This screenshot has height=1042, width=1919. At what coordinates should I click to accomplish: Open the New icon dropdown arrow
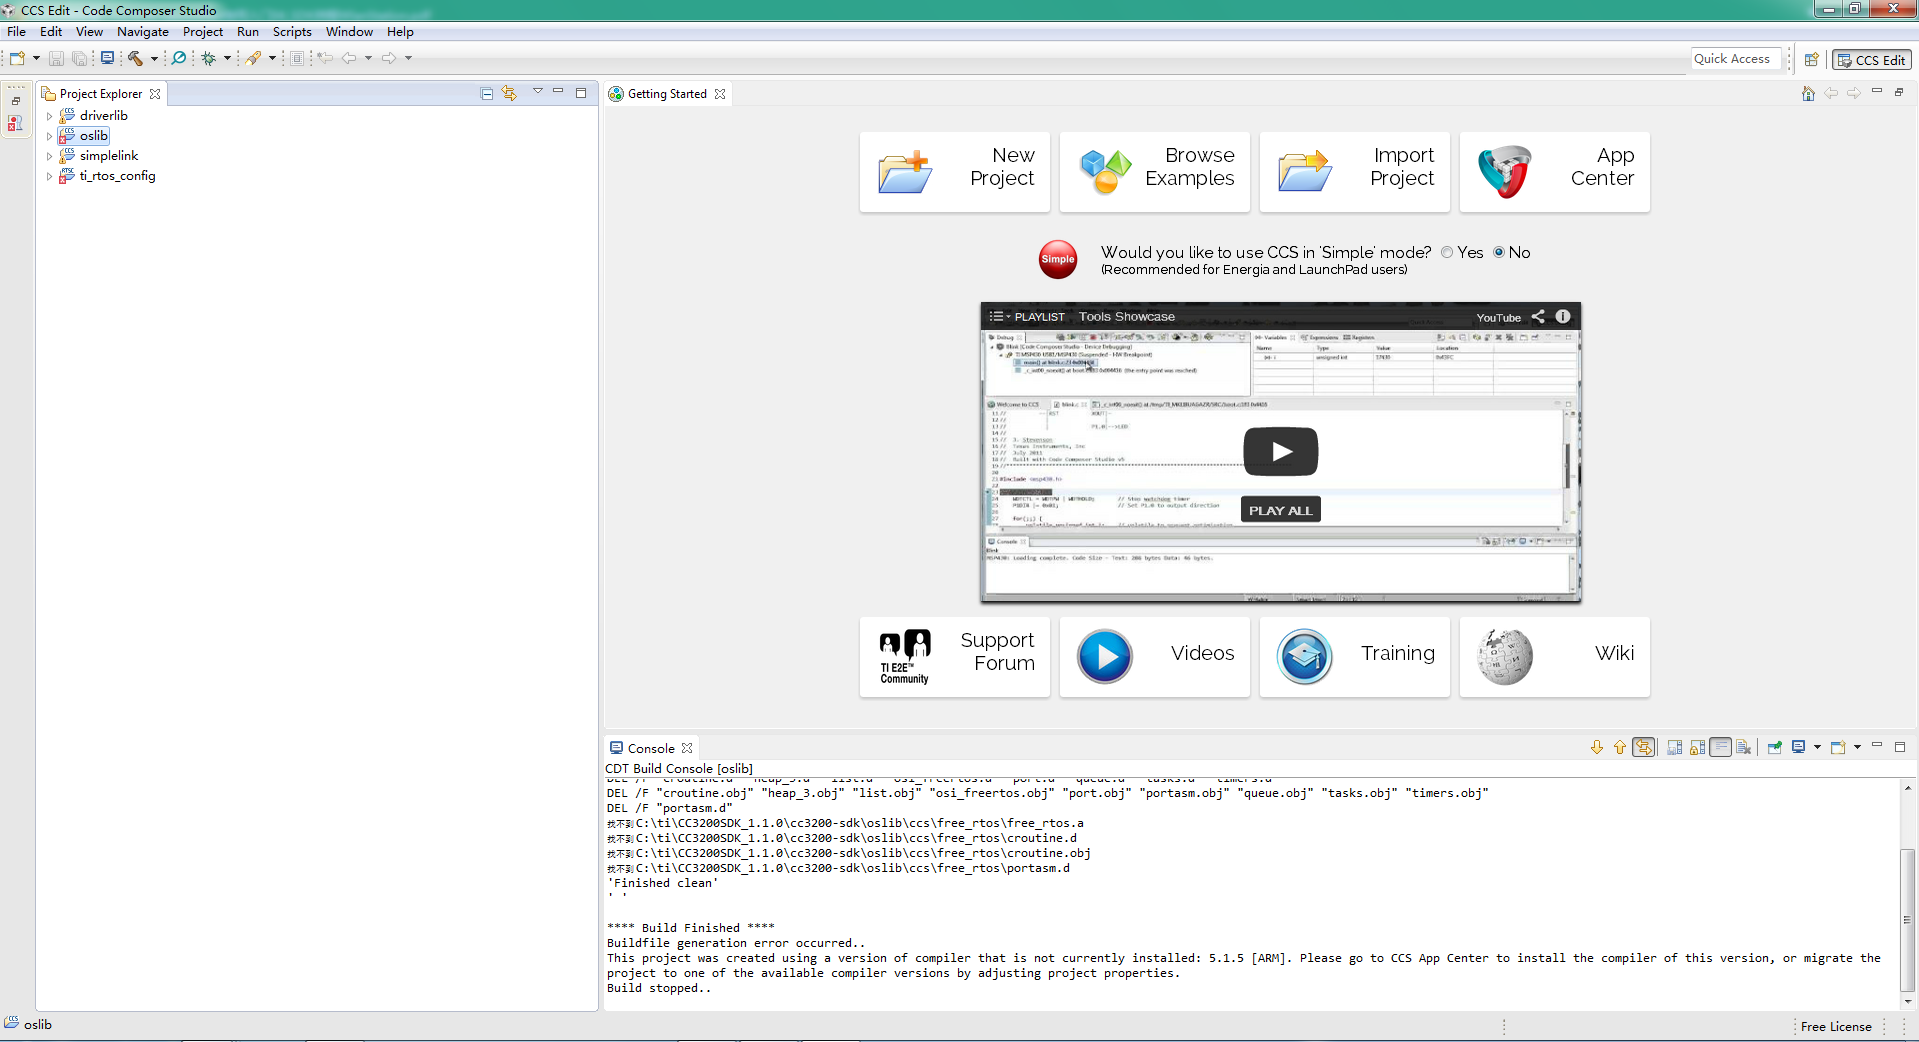tap(36, 58)
